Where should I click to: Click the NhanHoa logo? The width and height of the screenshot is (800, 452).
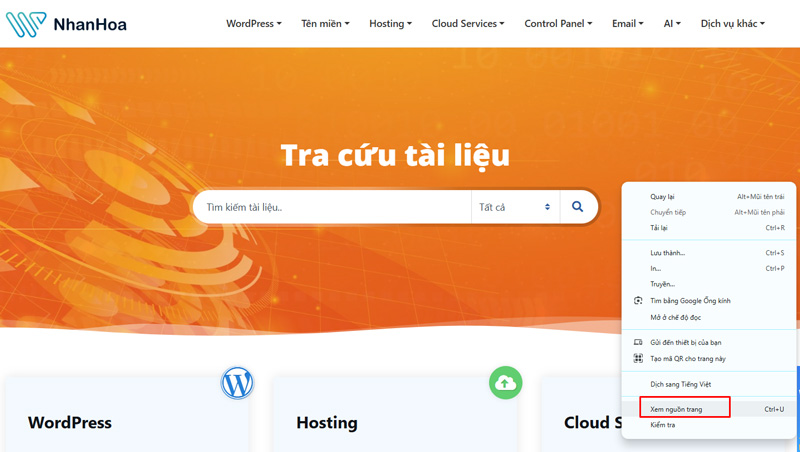(x=66, y=24)
